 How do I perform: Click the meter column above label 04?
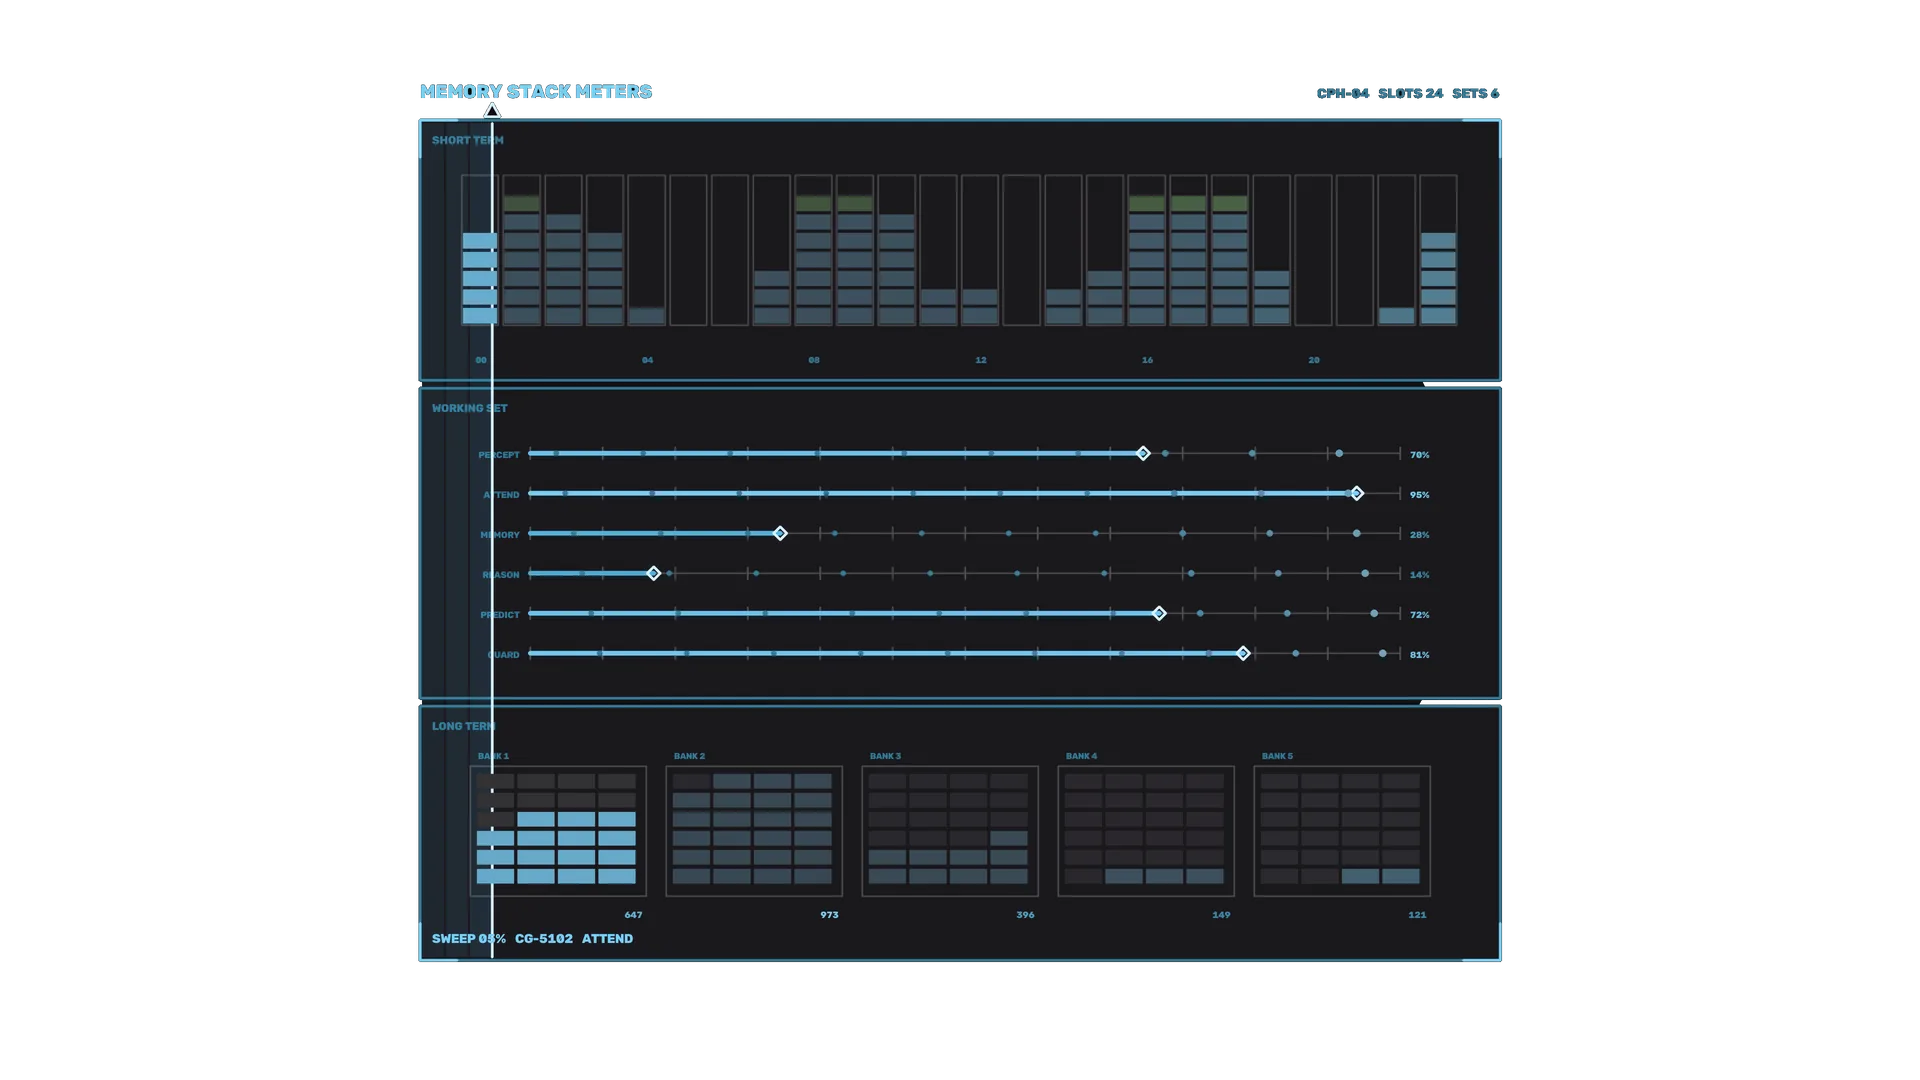646,250
